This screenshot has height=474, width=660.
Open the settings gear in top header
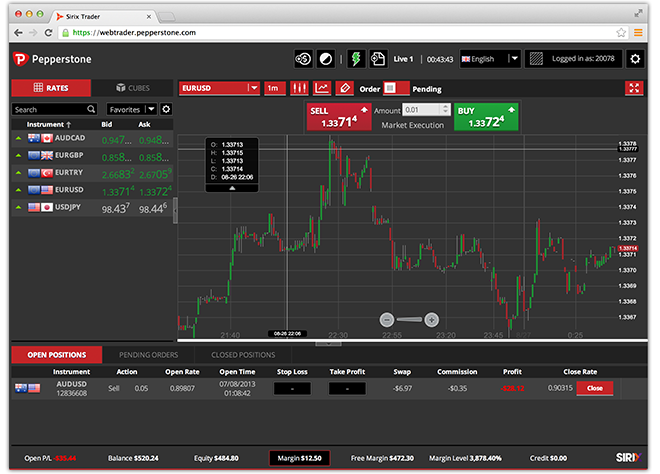pyautogui.click(x=634, y=59)
